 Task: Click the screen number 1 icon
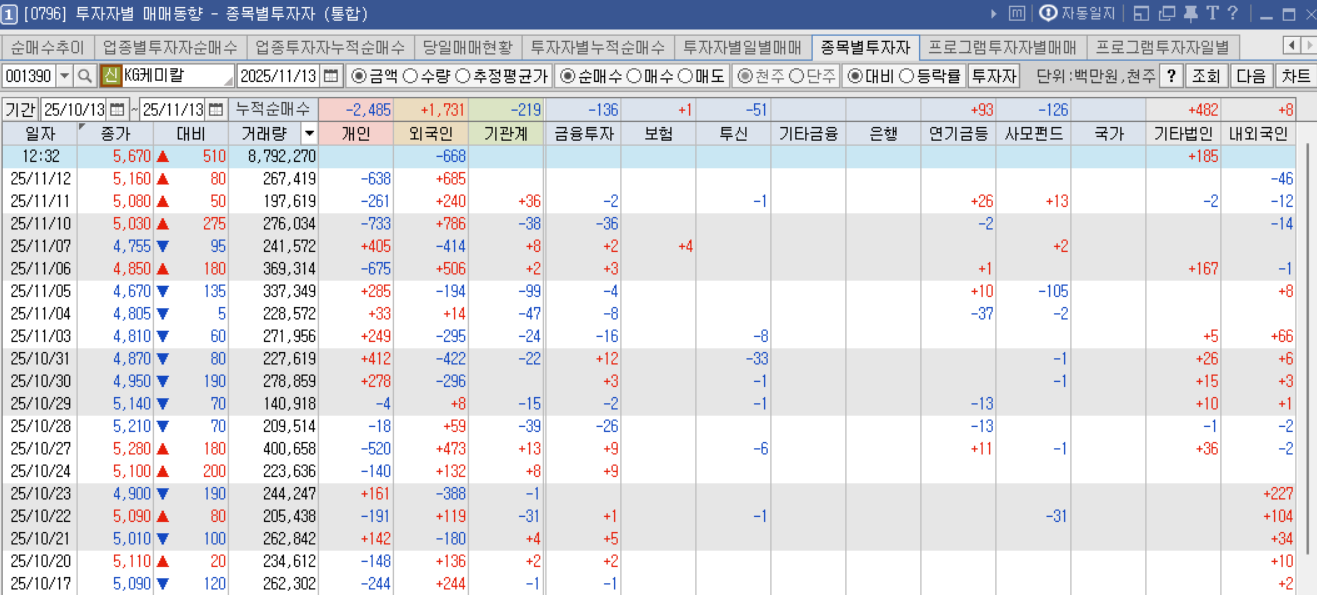(x=9, y=14)
